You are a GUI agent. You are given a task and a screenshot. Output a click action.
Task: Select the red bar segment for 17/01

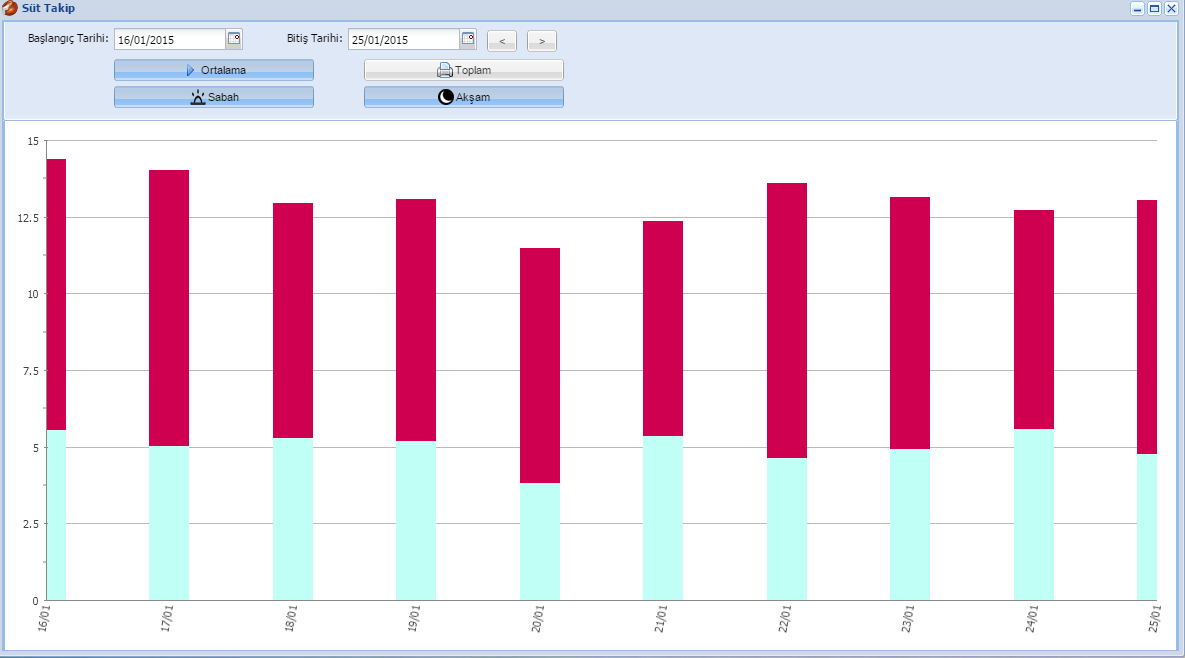click(169, 308)
